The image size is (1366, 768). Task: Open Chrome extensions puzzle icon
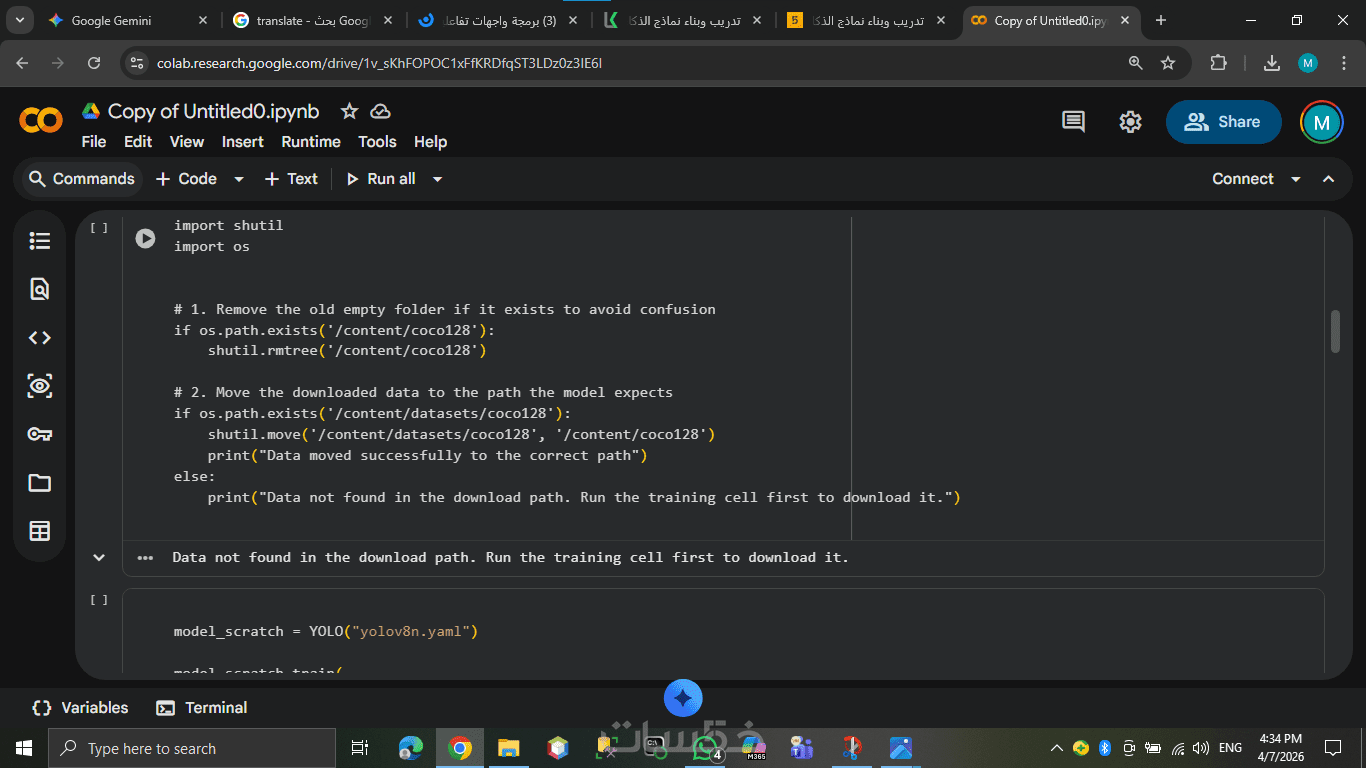(x=1218, y=63)
